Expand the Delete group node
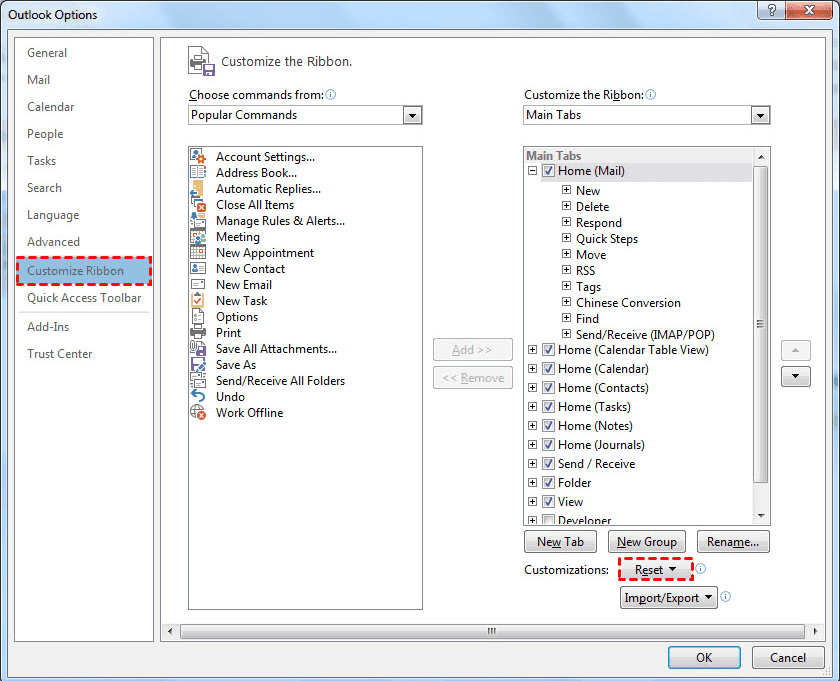Screen dimensions: 840x681 click(x=566, y=206)
